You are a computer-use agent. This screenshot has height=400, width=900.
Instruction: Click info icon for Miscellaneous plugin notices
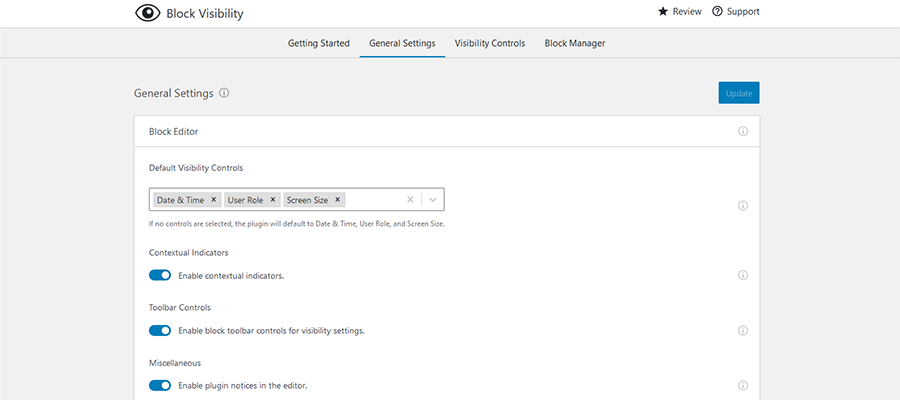point(743,385)
